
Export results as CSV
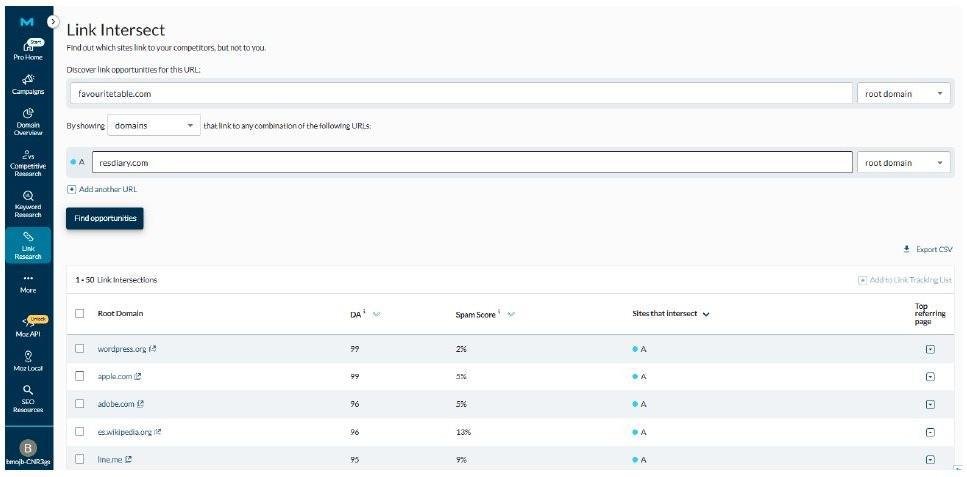point(928,249)
